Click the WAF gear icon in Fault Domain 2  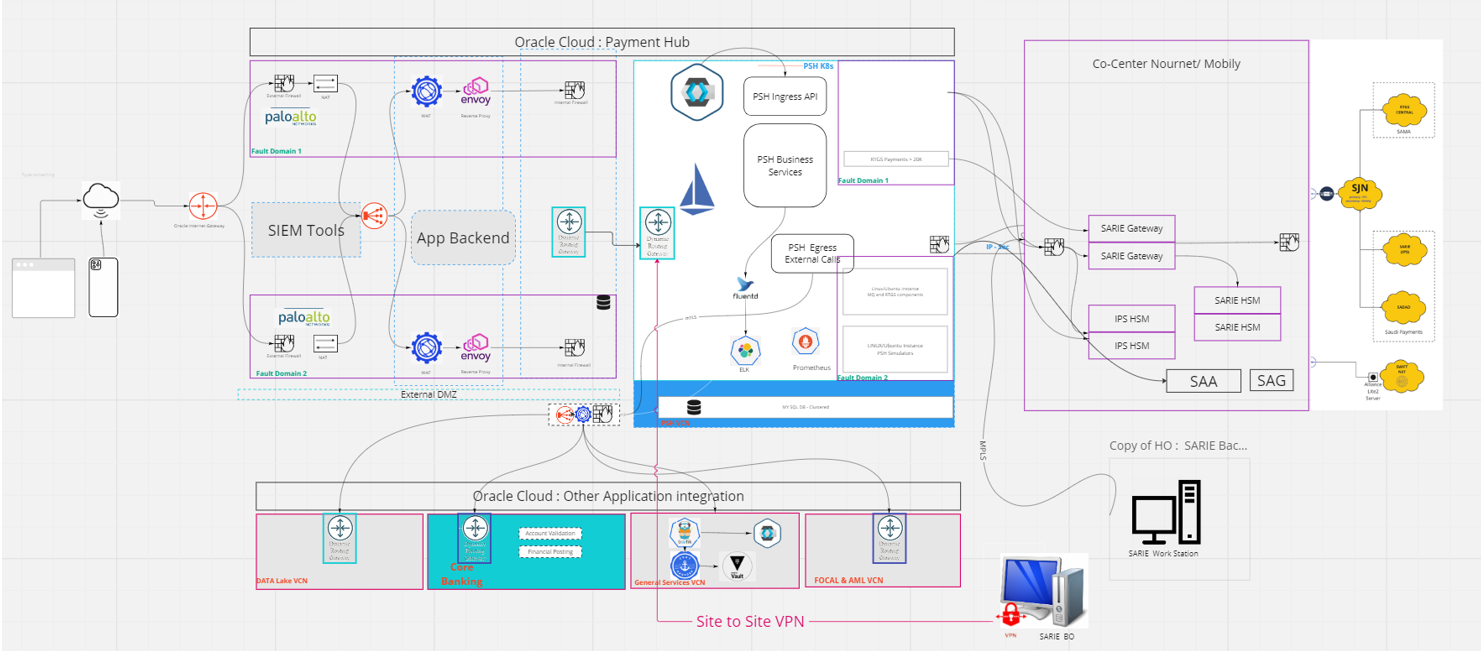(x=427, y=345)
